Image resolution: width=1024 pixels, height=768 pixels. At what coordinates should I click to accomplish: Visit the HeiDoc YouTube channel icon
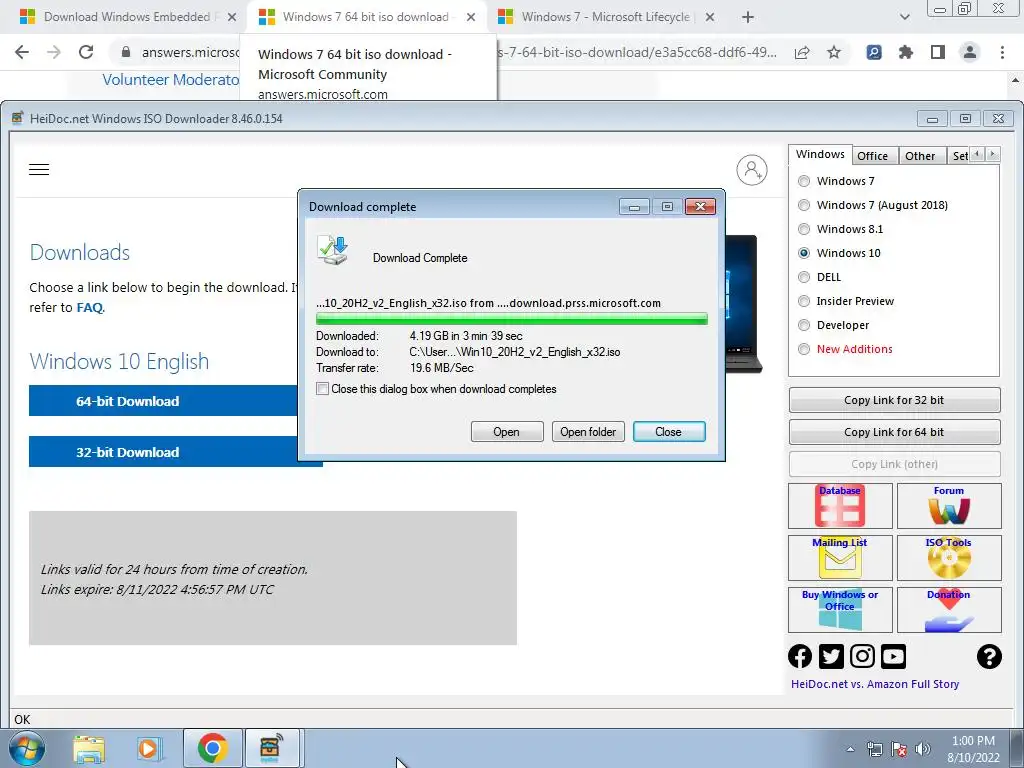tap(893, 656)
